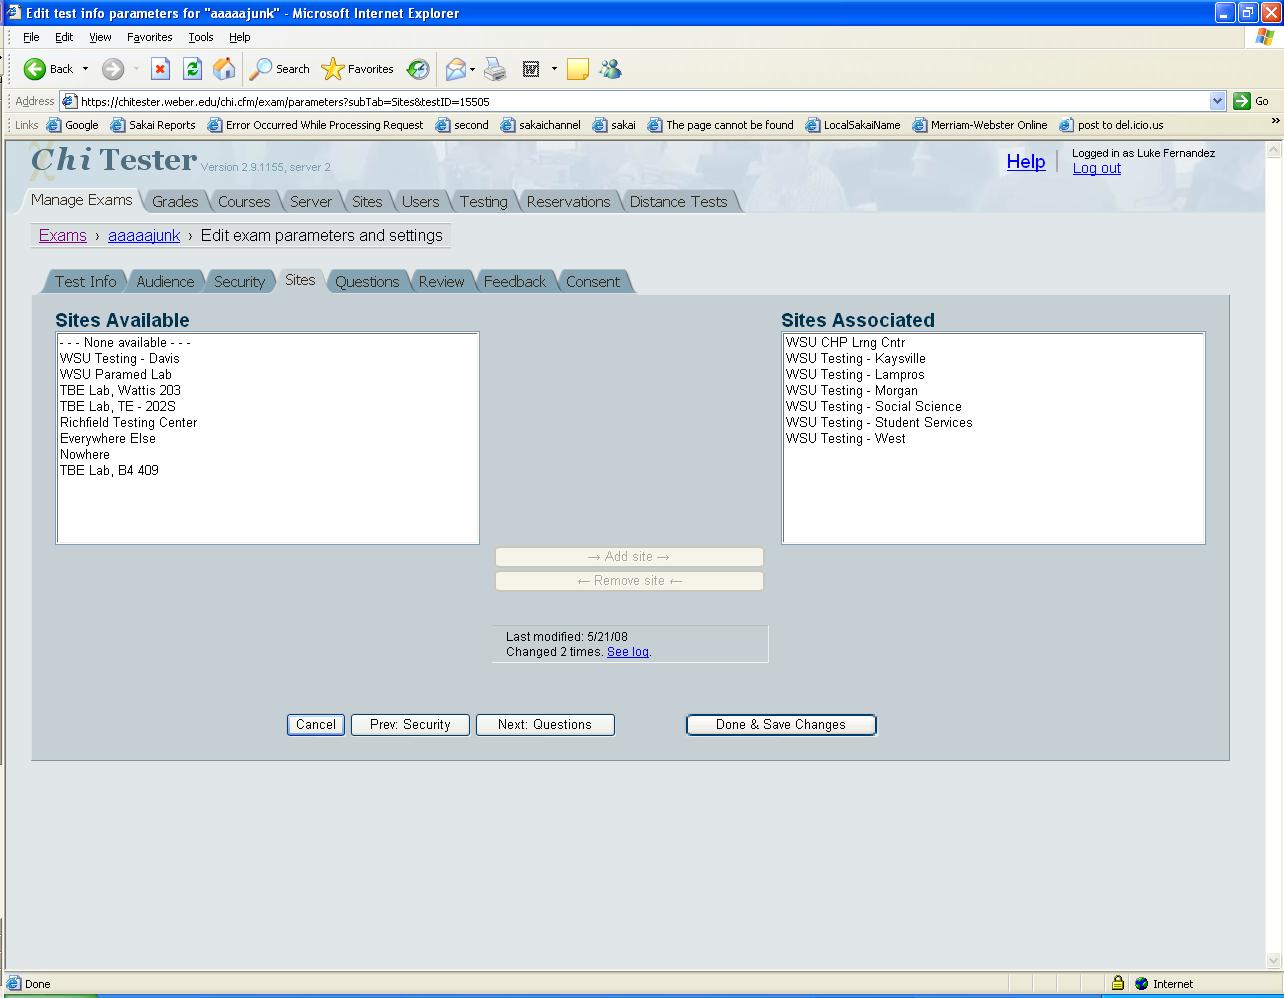Switch to the Distance Tests tab
Viewport: 1284px width, 998px height.
coord(678,201)
